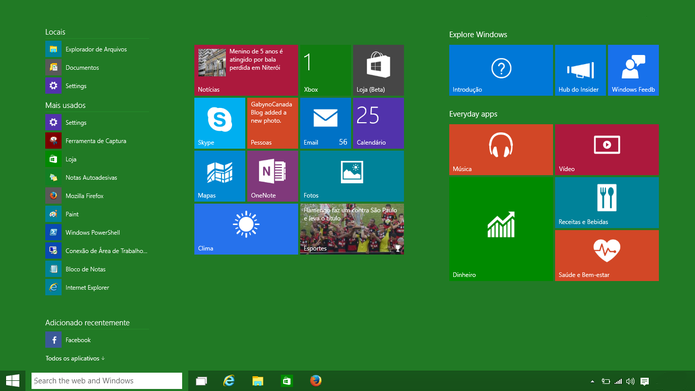The width and height of the screenshot is (695, 391).
Task: Launch the Mapas tile
Action: (219, 176)
